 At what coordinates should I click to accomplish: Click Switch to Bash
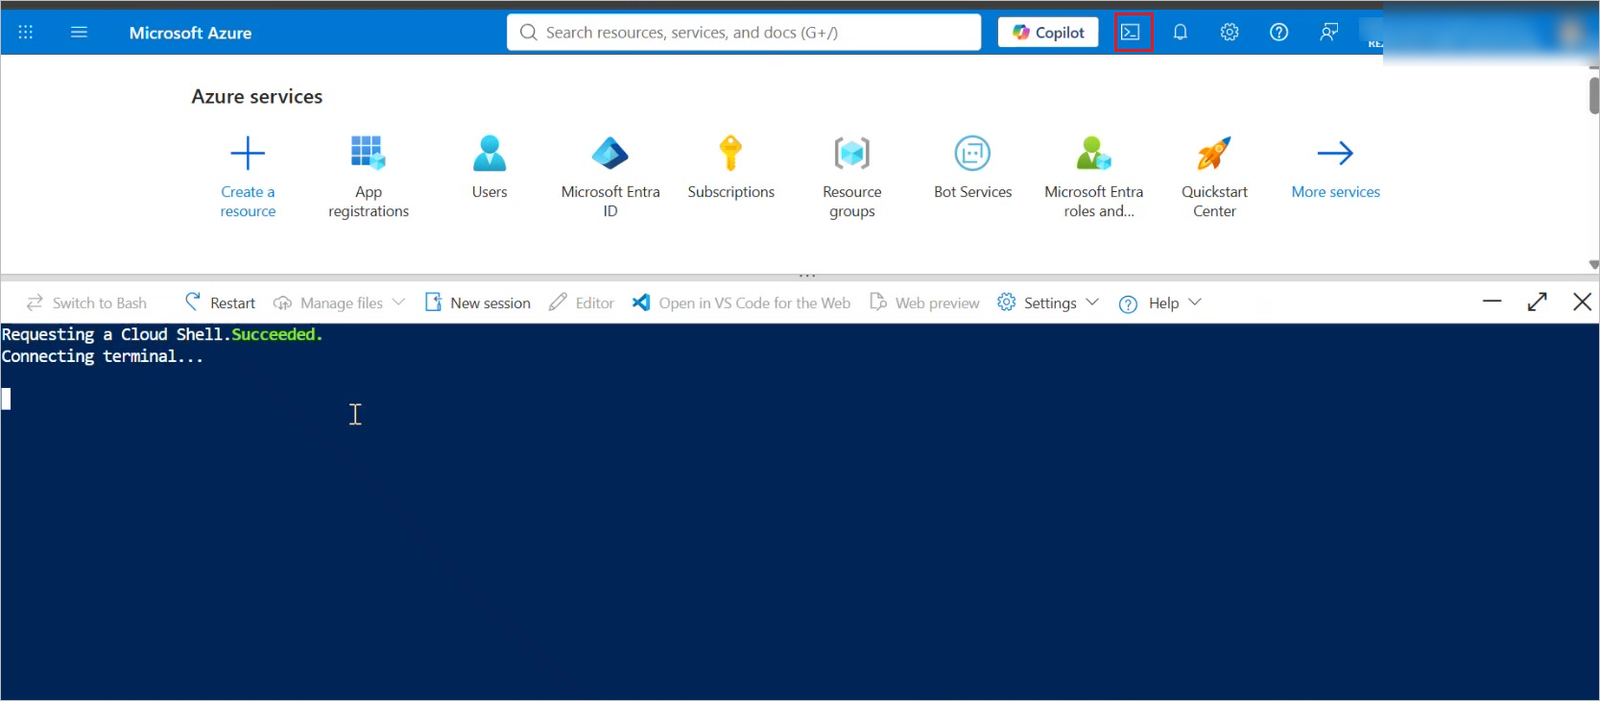[x=87, y=303]
